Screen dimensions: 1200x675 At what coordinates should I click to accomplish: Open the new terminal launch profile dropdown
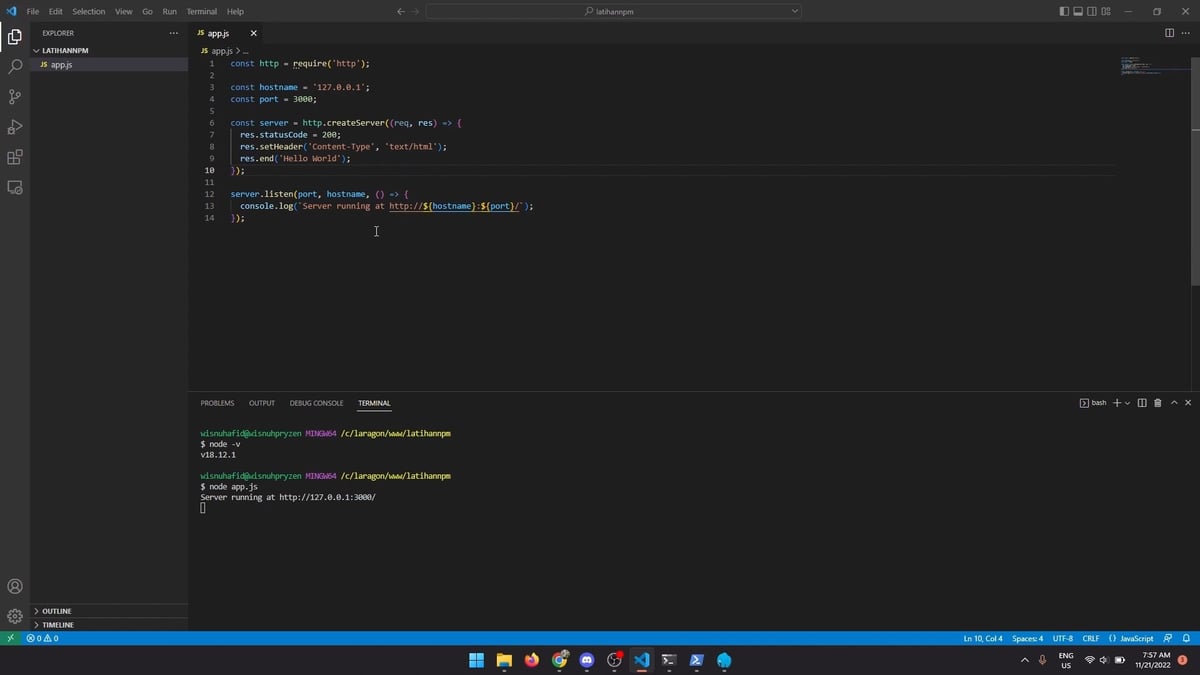tap(1128, 403)
